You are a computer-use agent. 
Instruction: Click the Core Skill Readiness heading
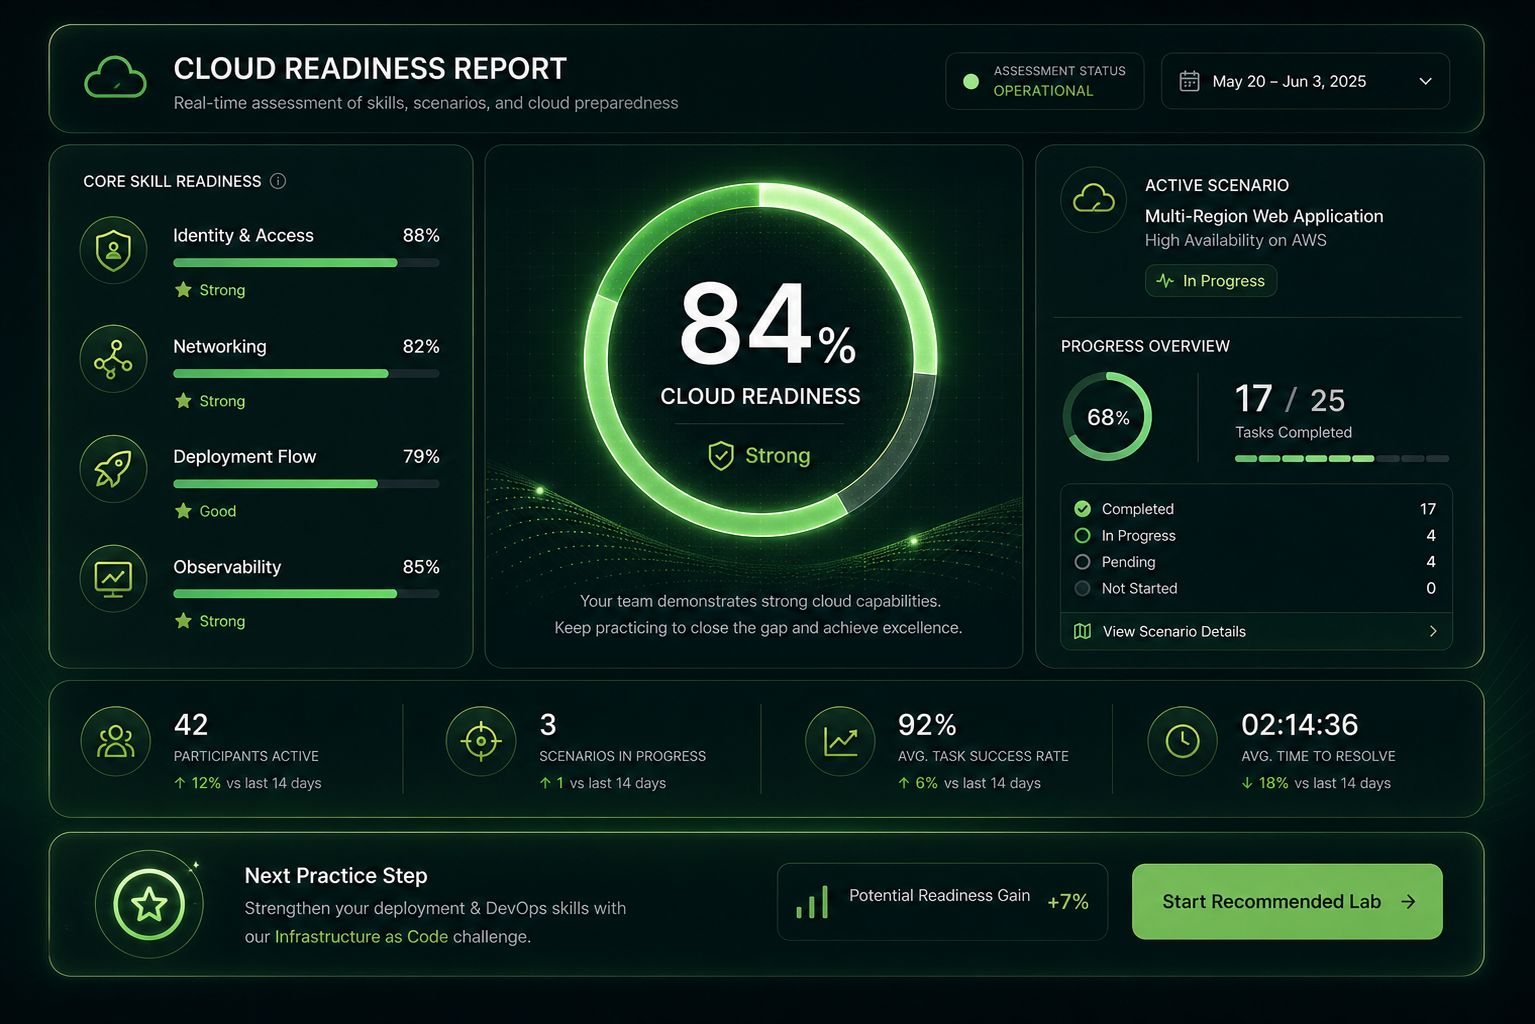[172, 181]
